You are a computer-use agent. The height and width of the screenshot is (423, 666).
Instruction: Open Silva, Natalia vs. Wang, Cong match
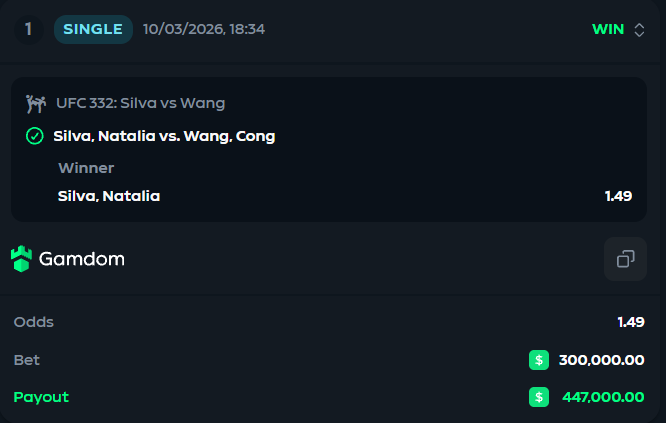click(164, 136)
